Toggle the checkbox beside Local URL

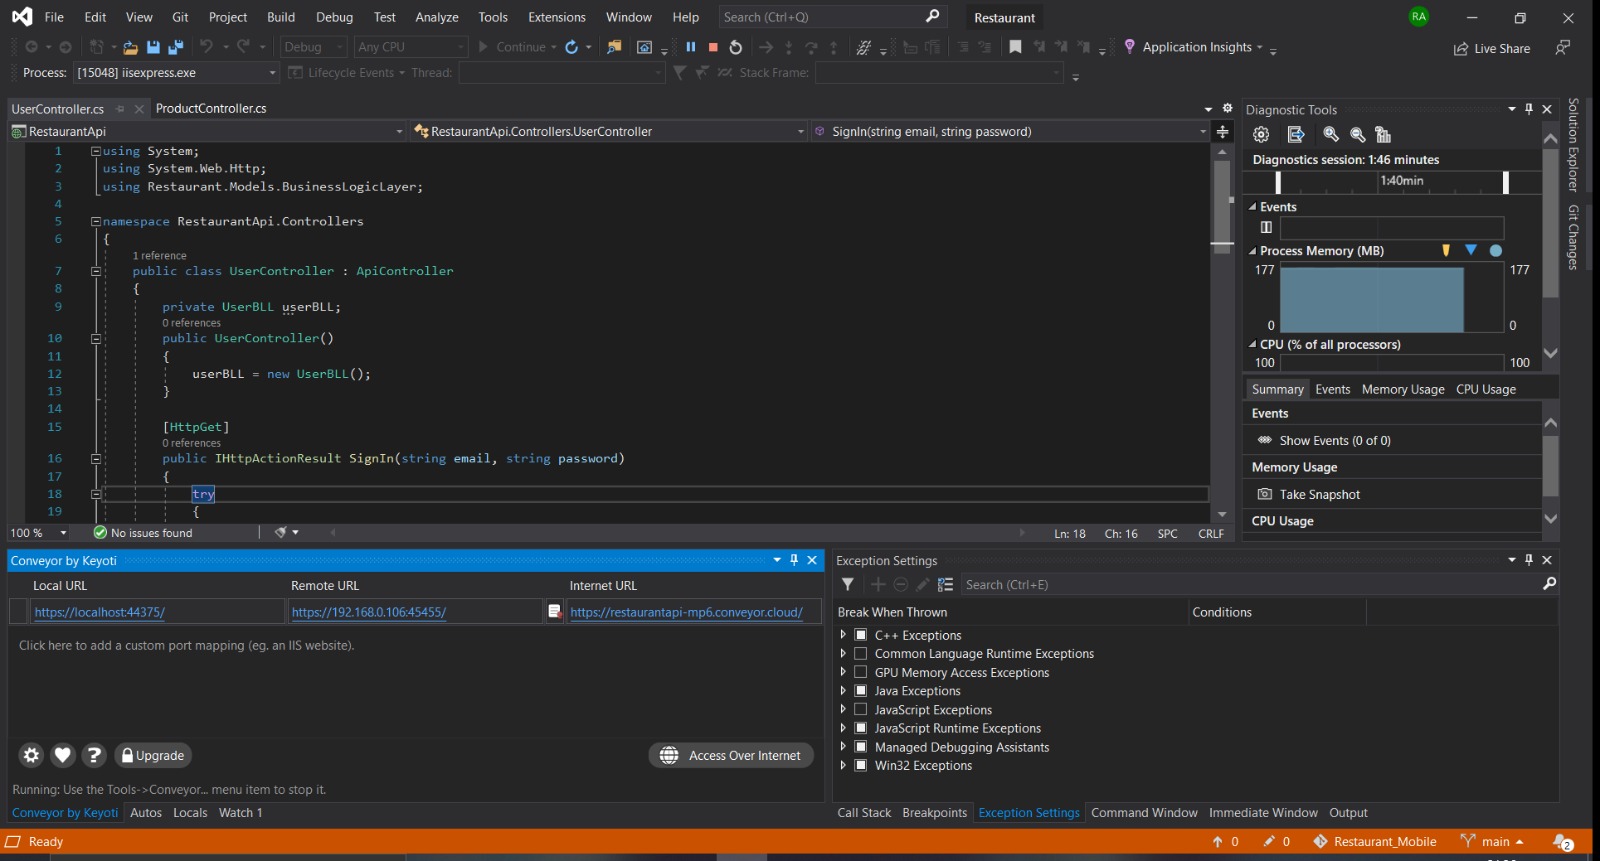coord(19,611)
